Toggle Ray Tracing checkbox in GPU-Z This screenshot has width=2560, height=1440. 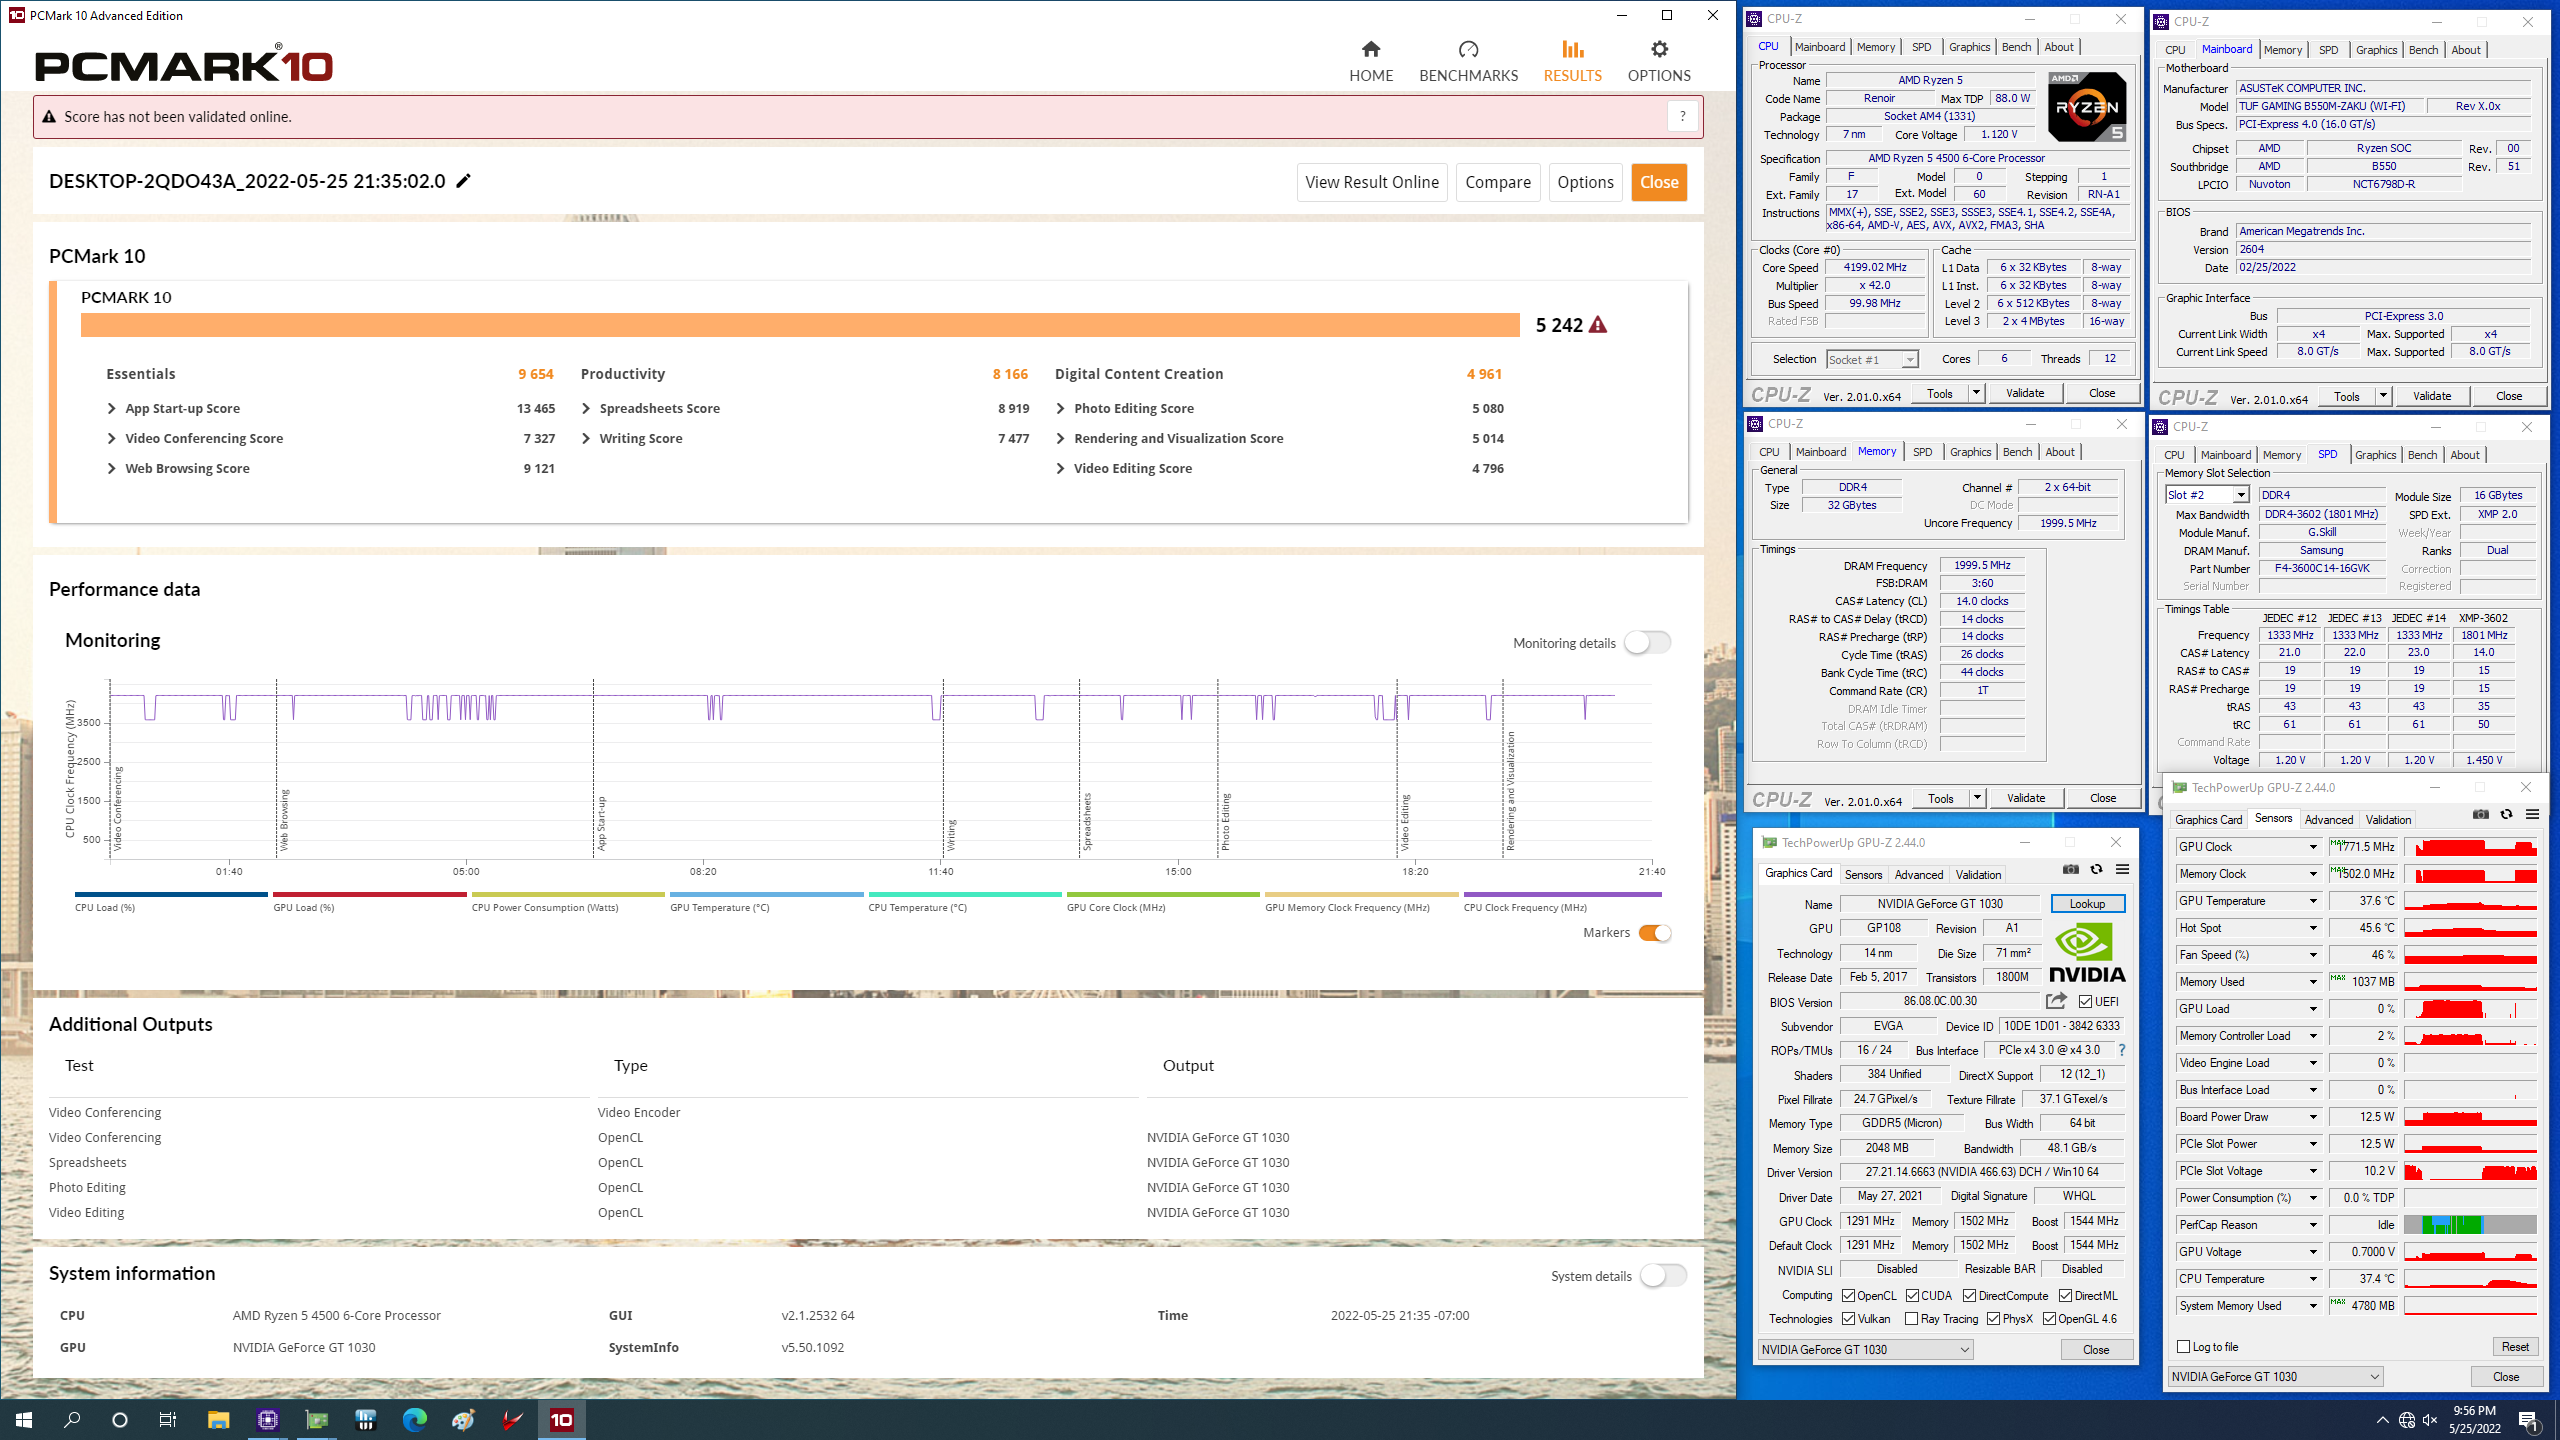[x=1912, y=1319]
